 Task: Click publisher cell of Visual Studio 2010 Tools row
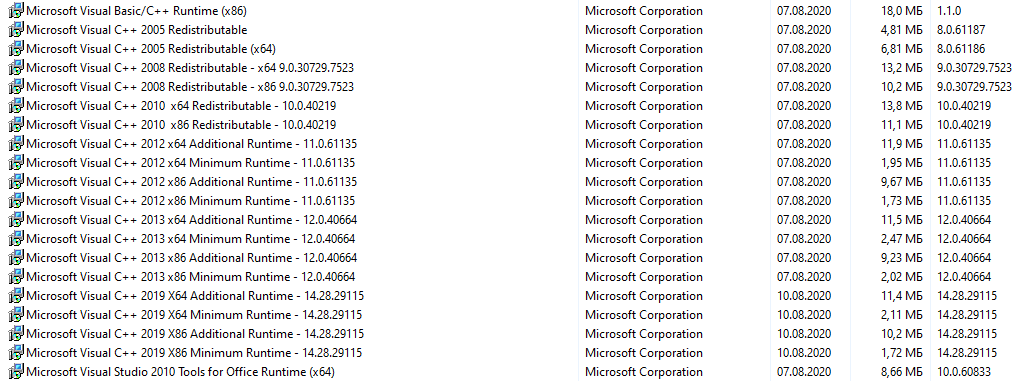tap(643, 373)
